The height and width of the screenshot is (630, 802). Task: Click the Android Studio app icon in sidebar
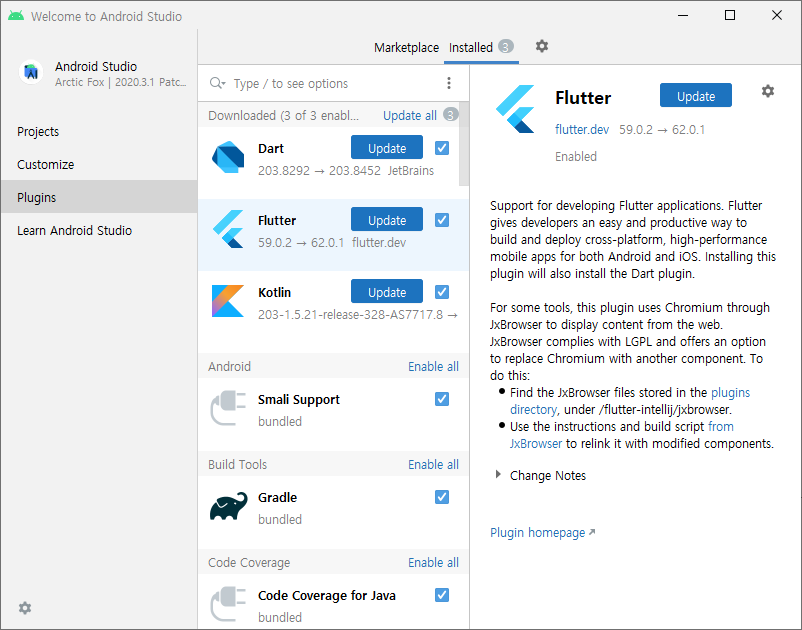coord(31,72)
